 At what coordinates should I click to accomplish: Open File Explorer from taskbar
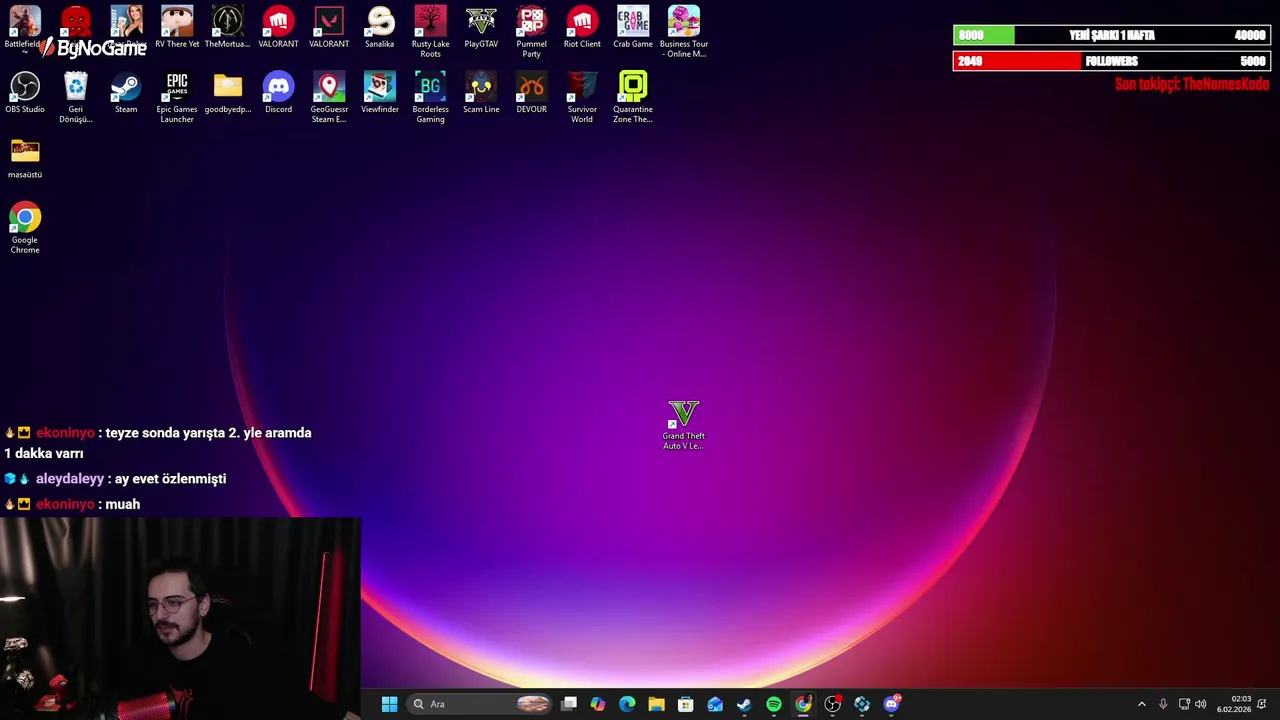[656, 704]
